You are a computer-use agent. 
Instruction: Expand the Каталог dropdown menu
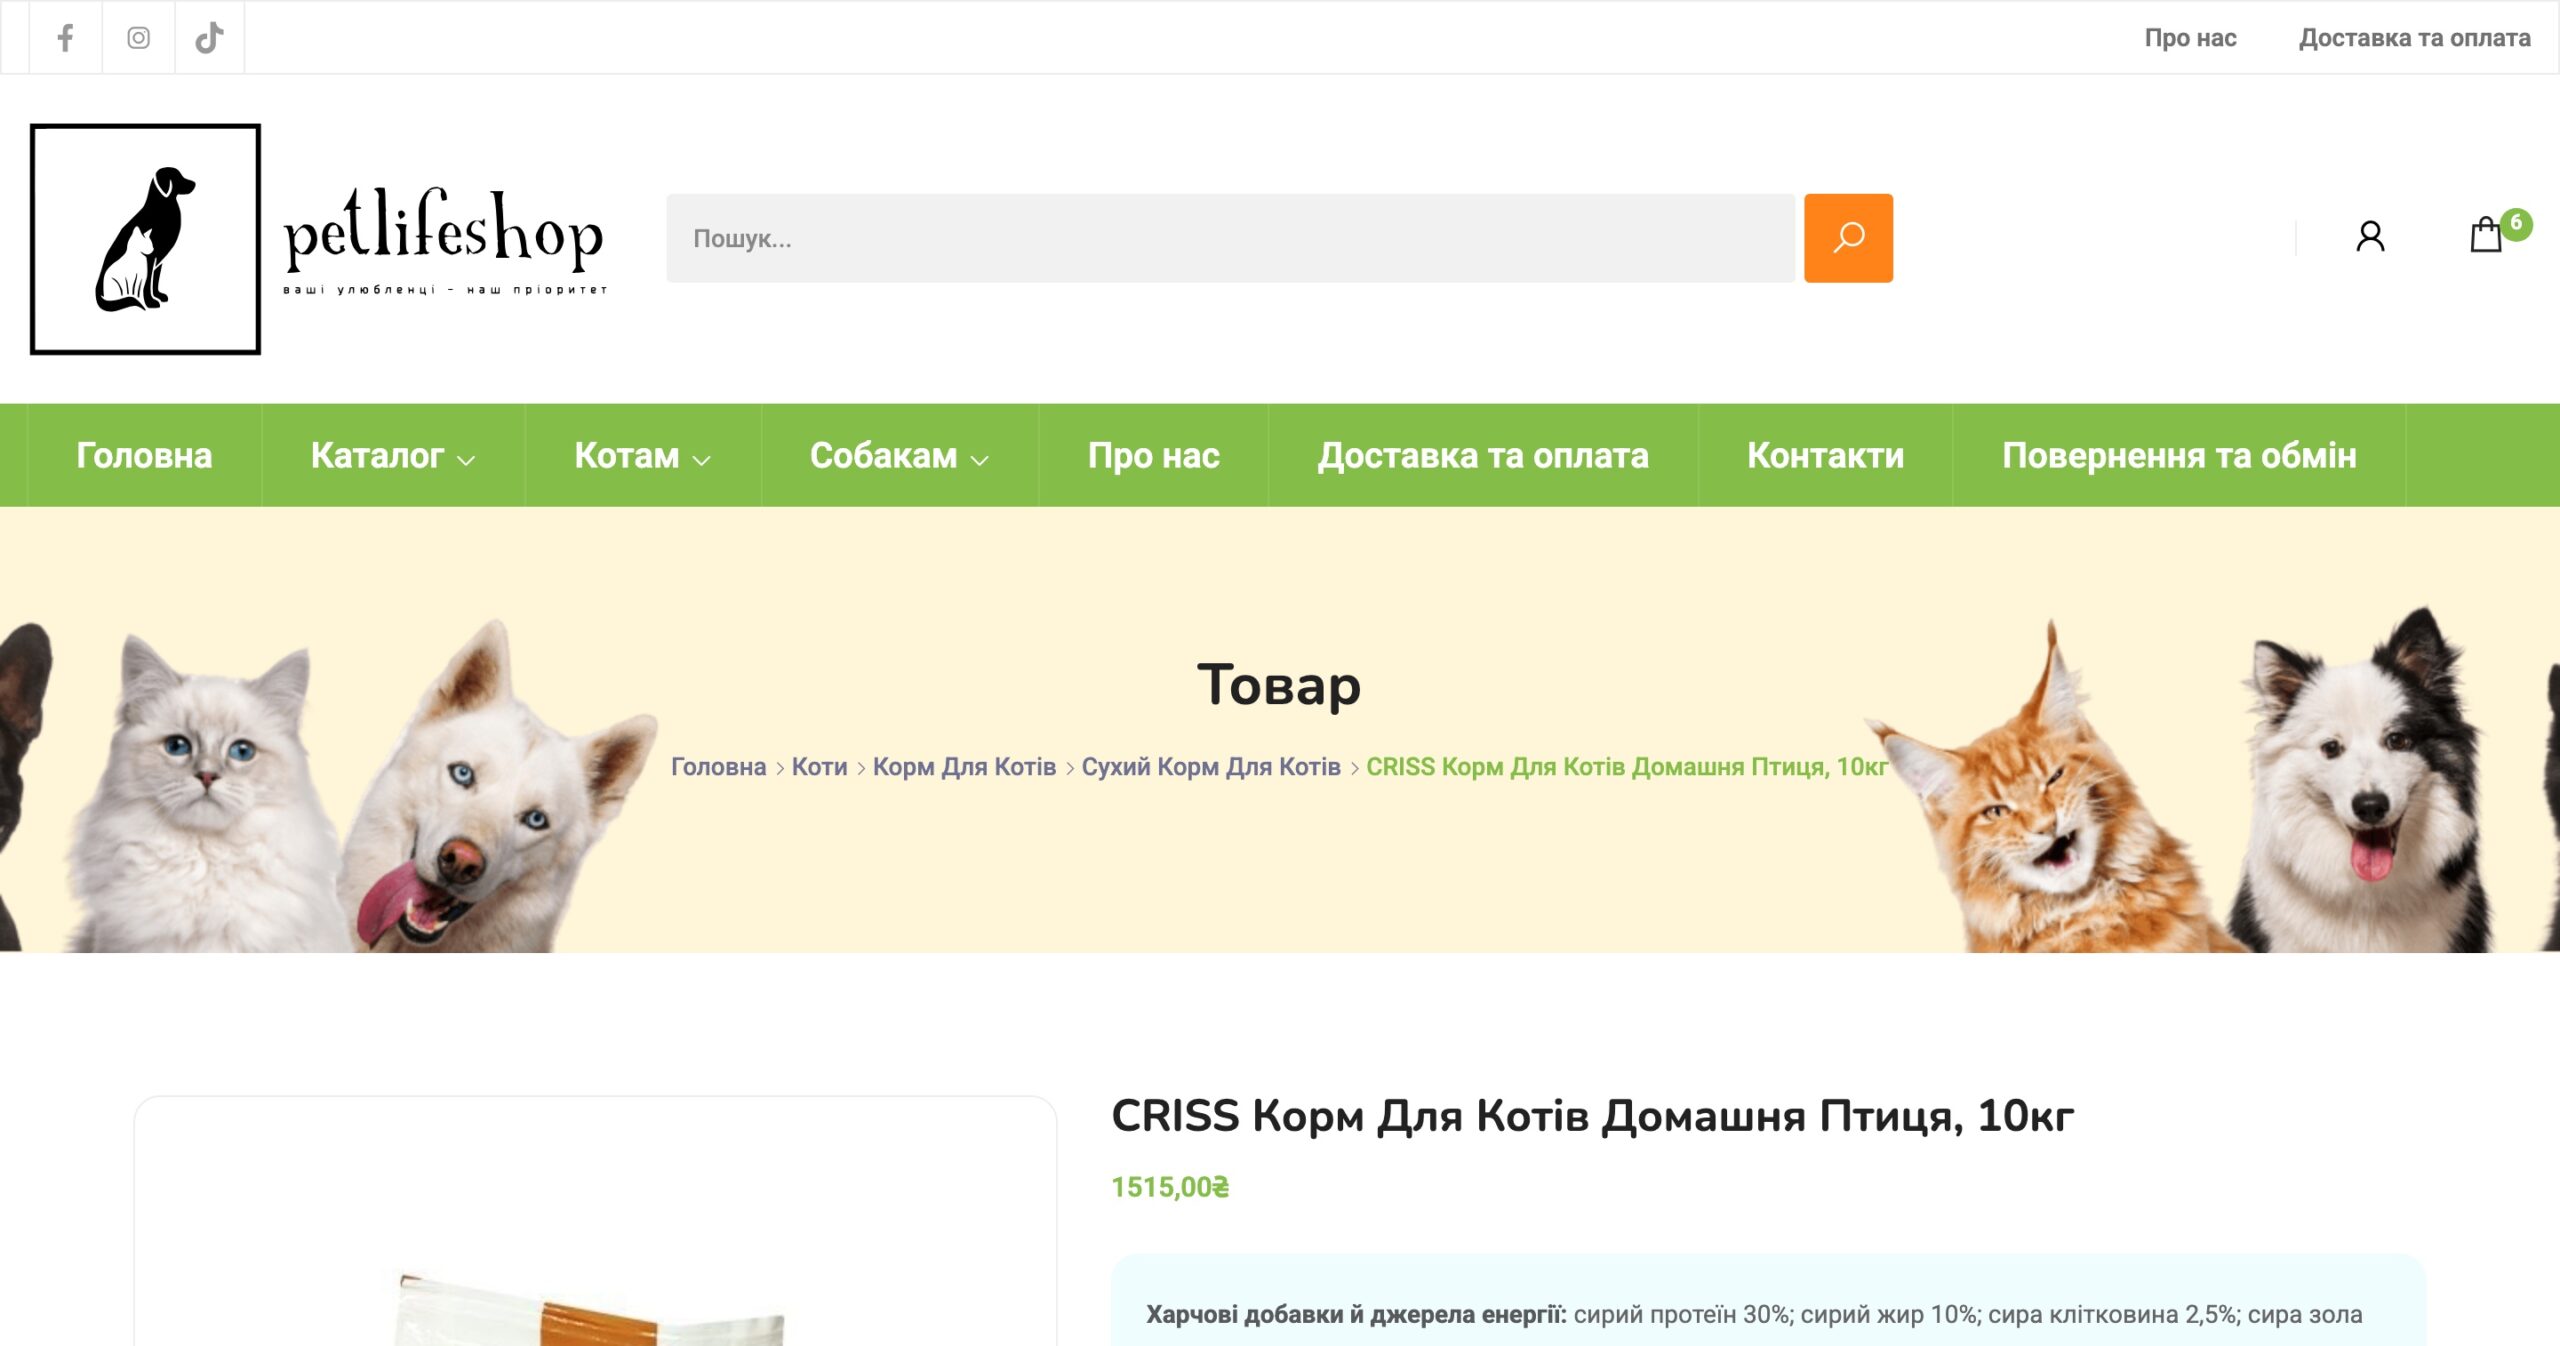393,455
